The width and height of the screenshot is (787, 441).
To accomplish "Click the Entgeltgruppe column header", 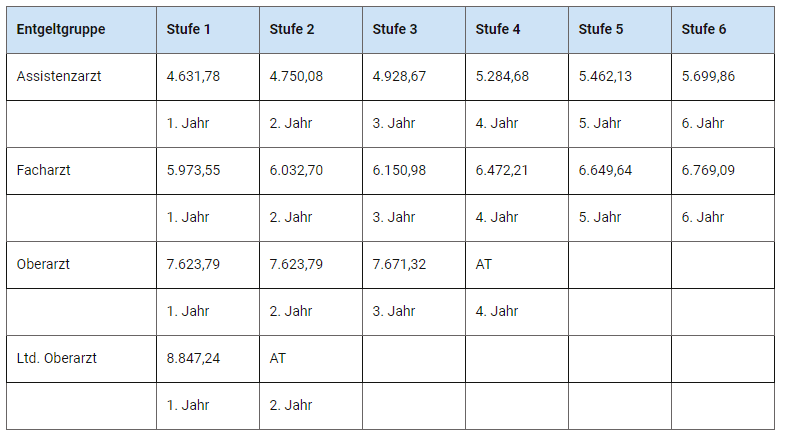I will (61, 29).
